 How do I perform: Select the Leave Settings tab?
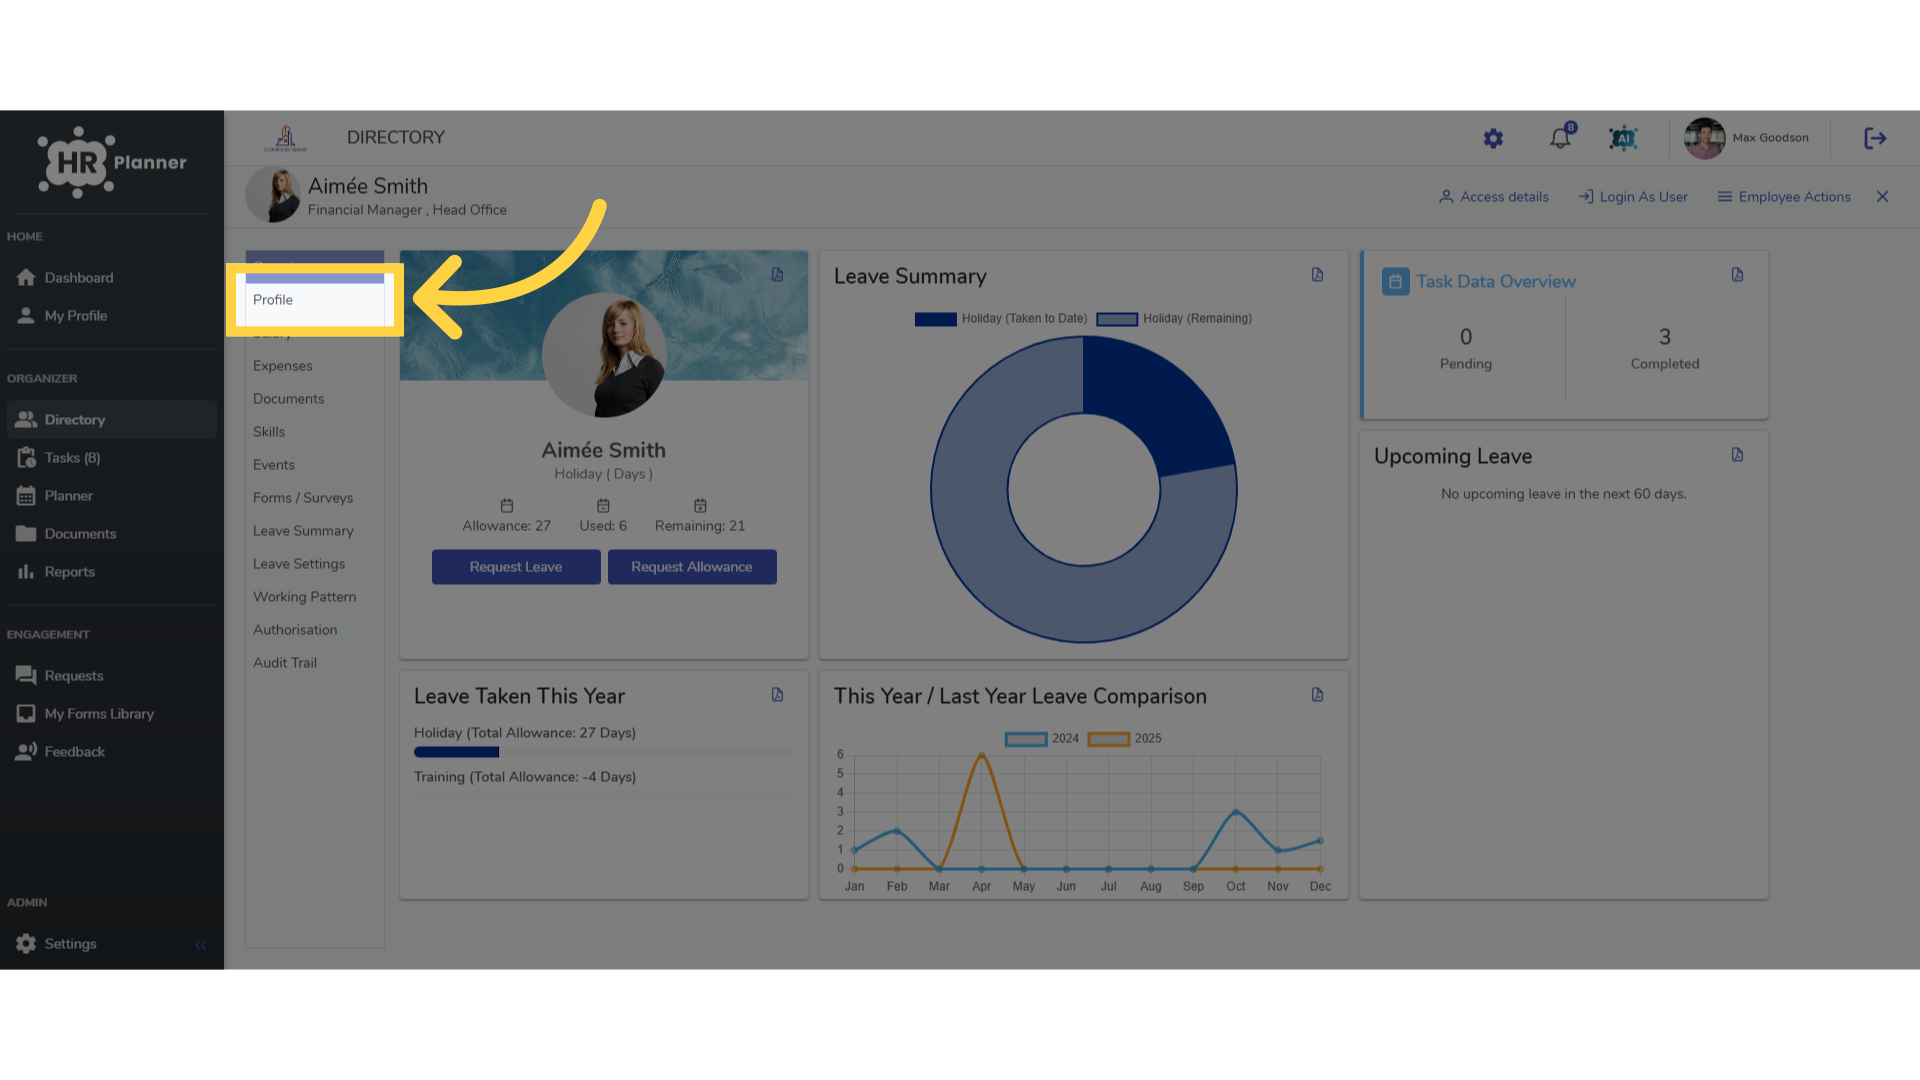click(x=314, y=564)
